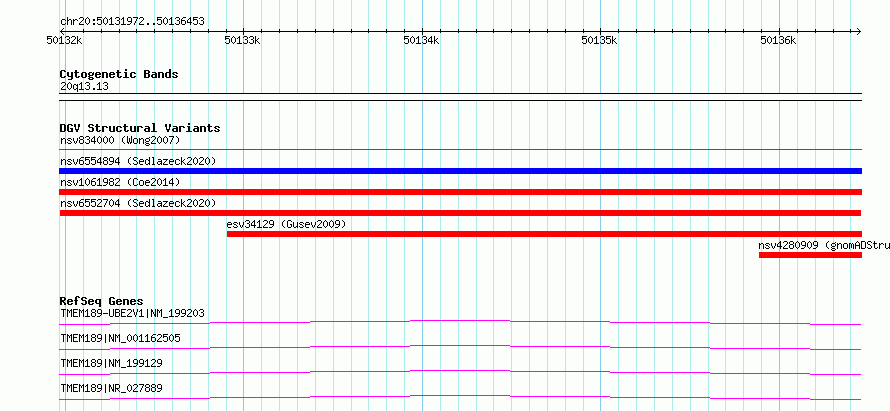The height and width of the screenshot is (411, 890).
Task: Select variant label nsv4280909 (gnomADStru
Action: [x=824, y=246]
